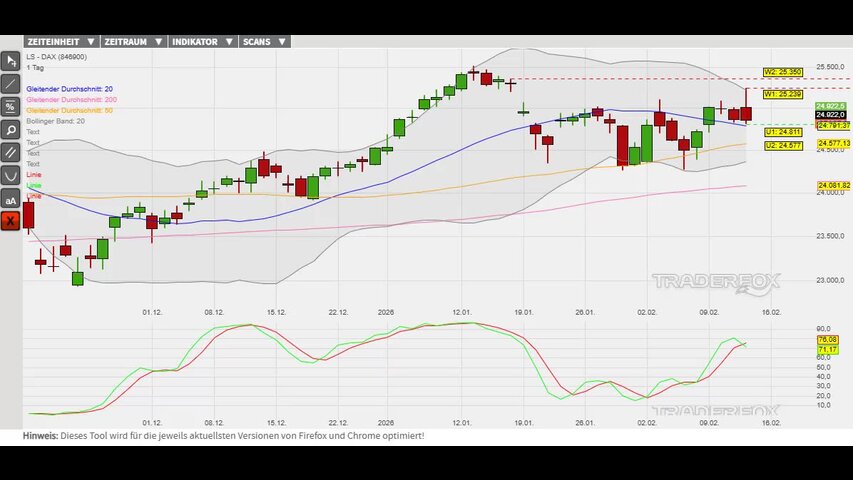Image resolution: width=853 pixels, height=480 pixels.
Task: Select the Bollinger Band: 20 legend entry
Action: (x=55, y=121)
